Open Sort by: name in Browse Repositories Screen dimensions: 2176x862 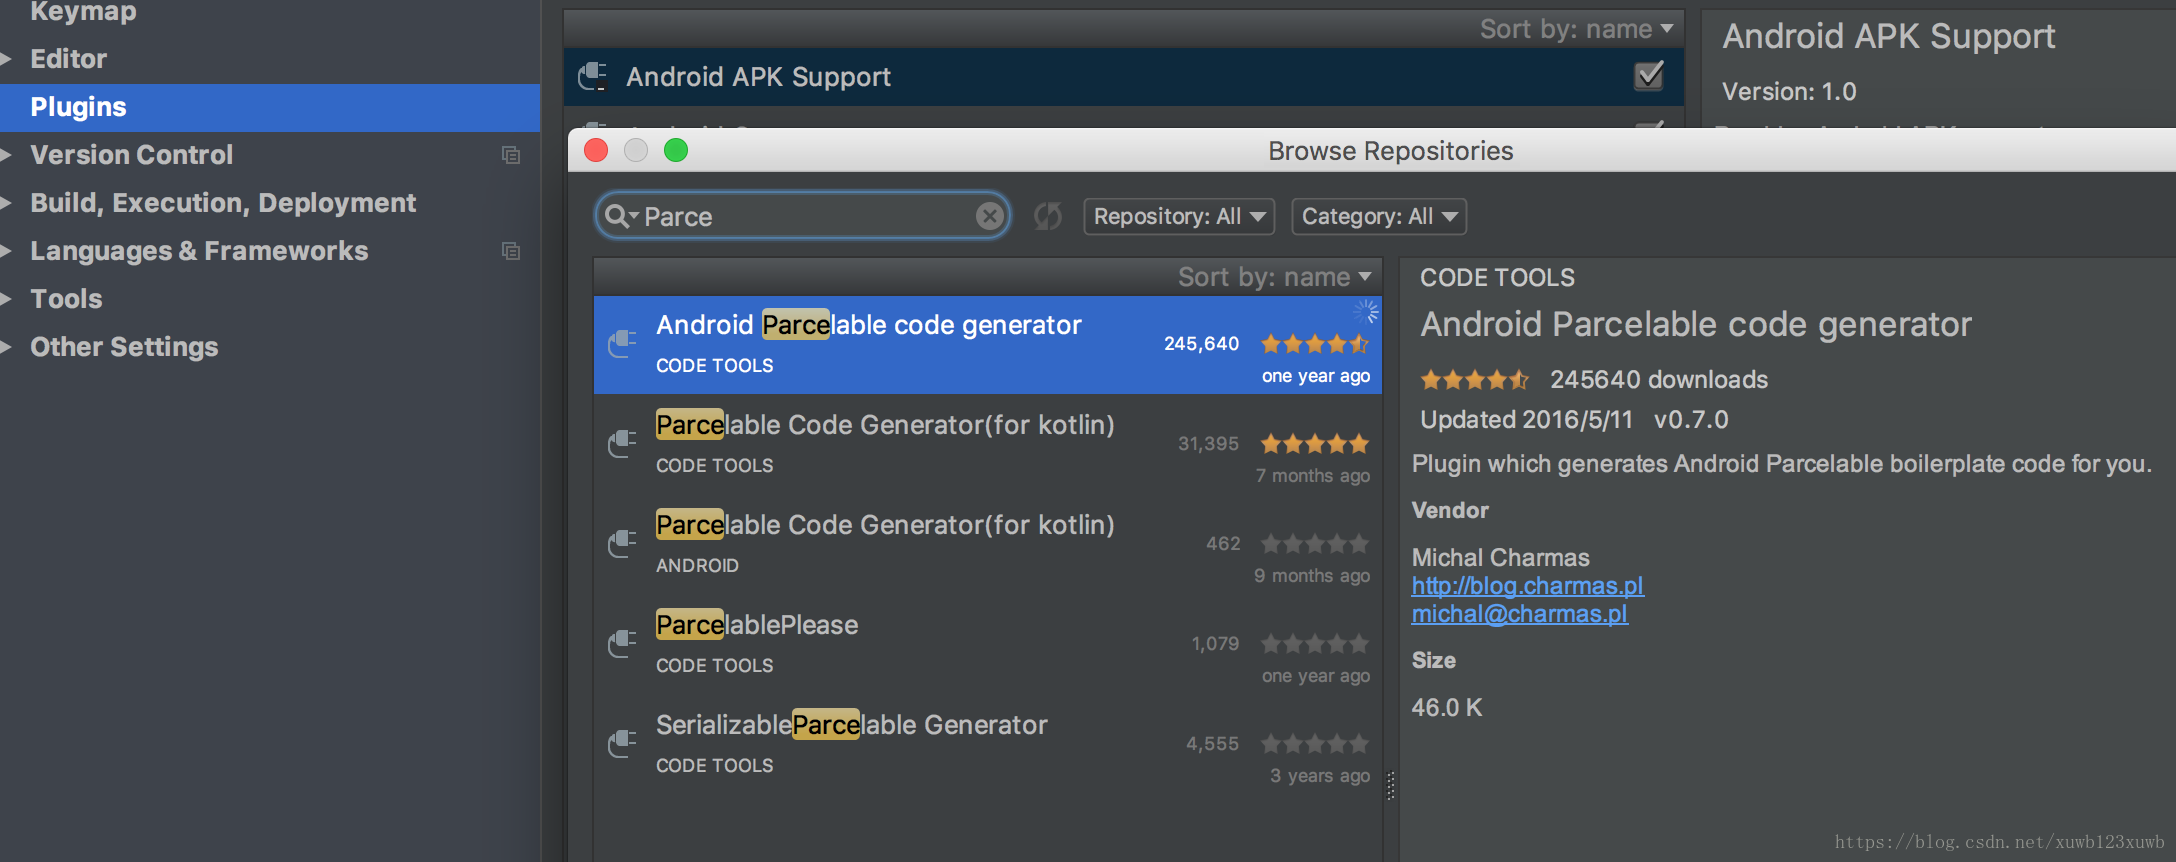(x=1274, y=277)
